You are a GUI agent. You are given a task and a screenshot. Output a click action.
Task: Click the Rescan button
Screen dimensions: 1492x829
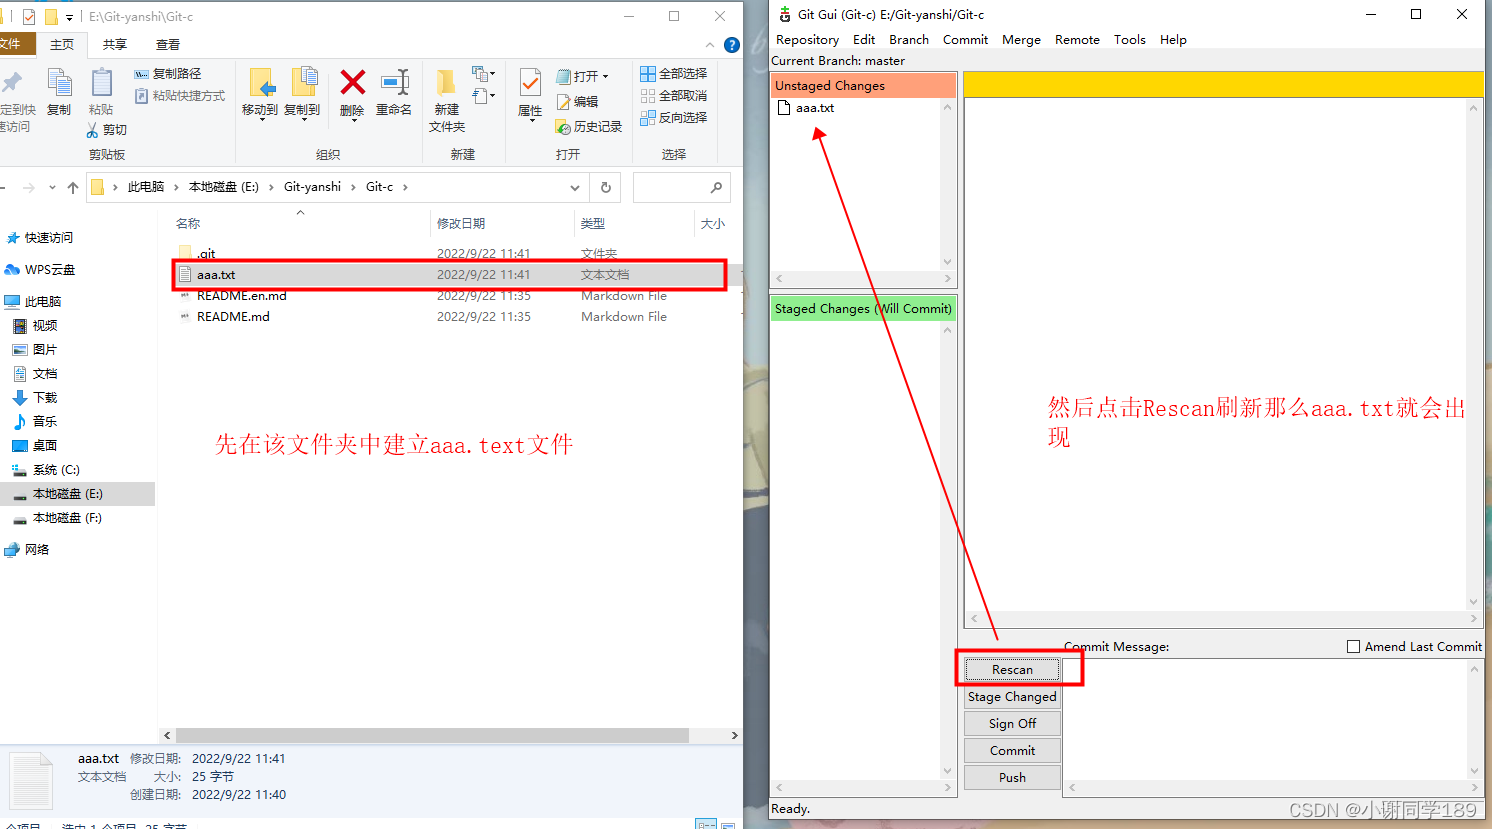[1012, 670]
